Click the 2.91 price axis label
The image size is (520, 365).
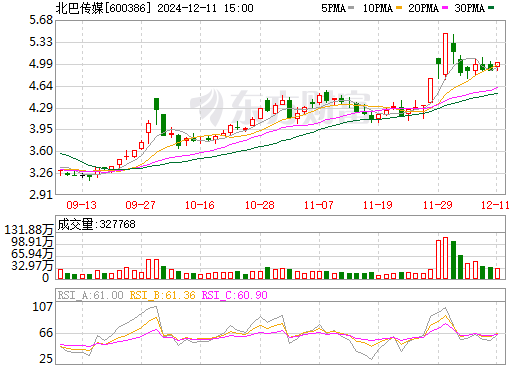coord(41,195)
